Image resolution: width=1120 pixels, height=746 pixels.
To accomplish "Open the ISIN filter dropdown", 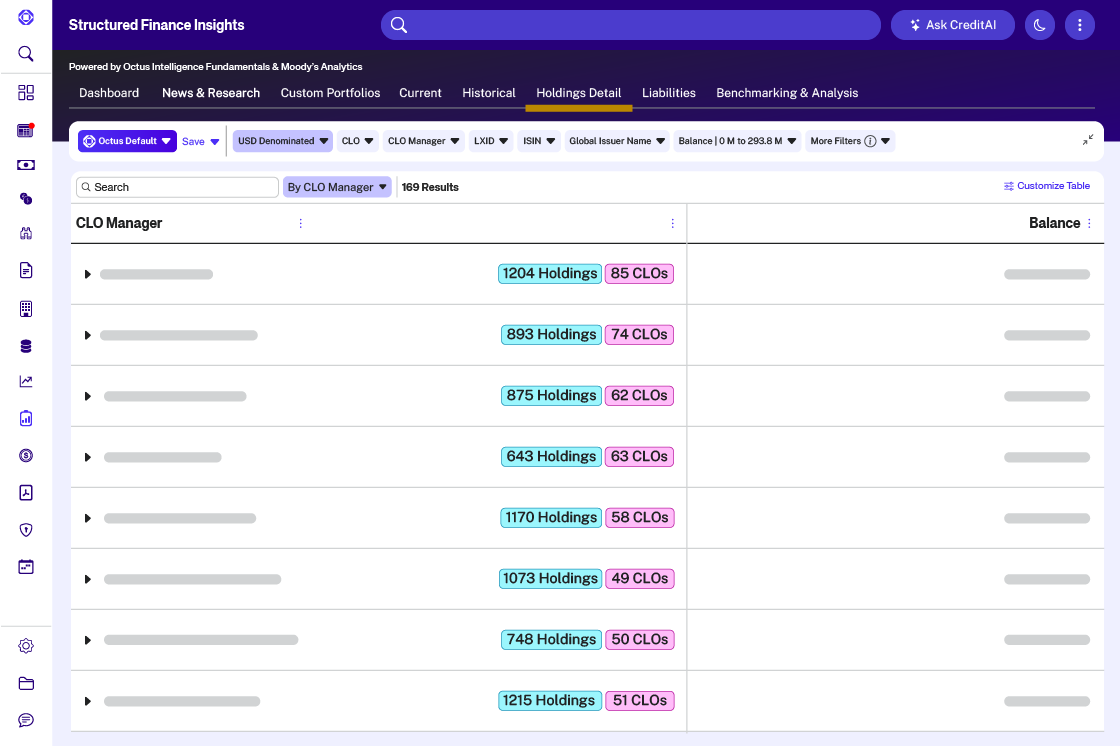I will point(539,141).
